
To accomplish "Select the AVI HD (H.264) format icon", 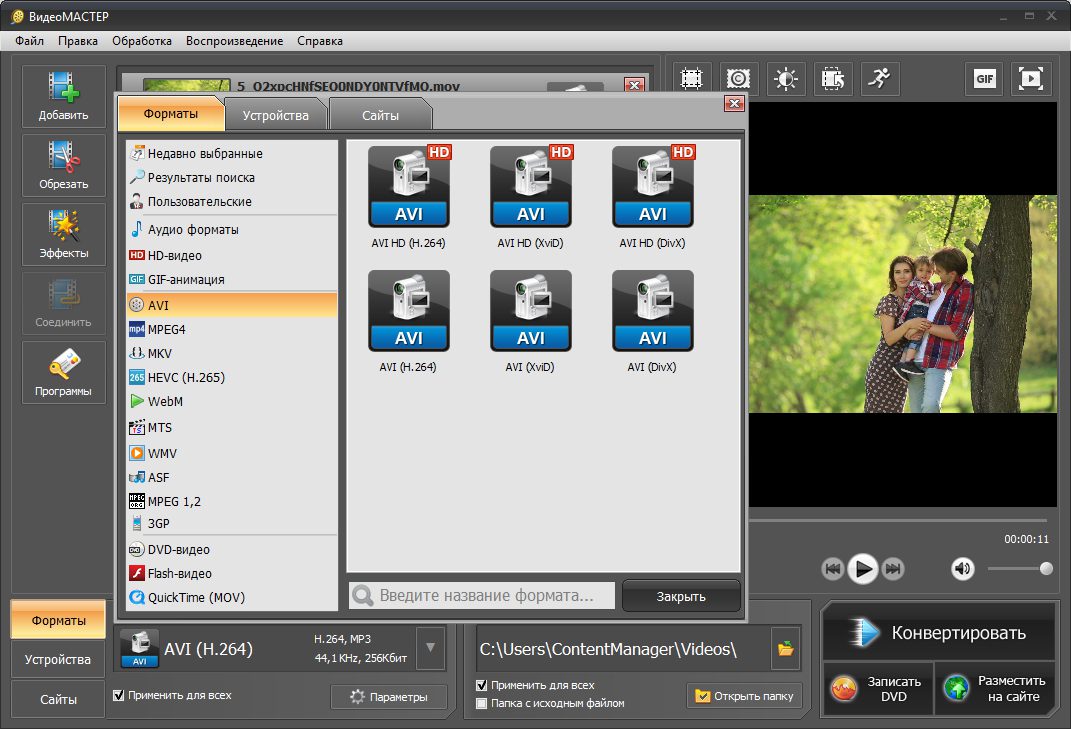I will (408, 187).
